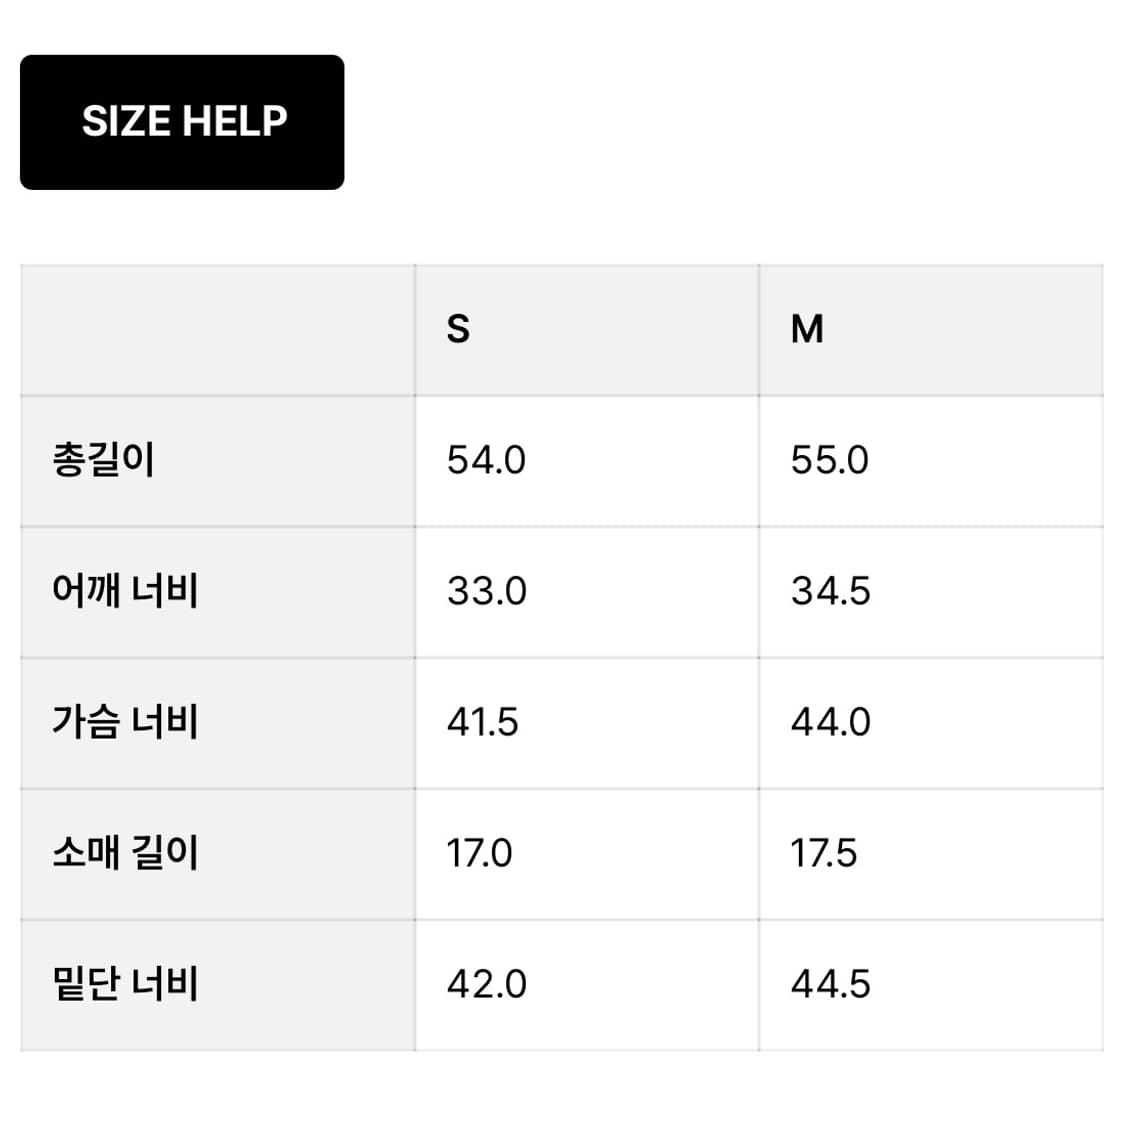
Task: Click the 44.5 hem width cell
Action: [830, 984]
